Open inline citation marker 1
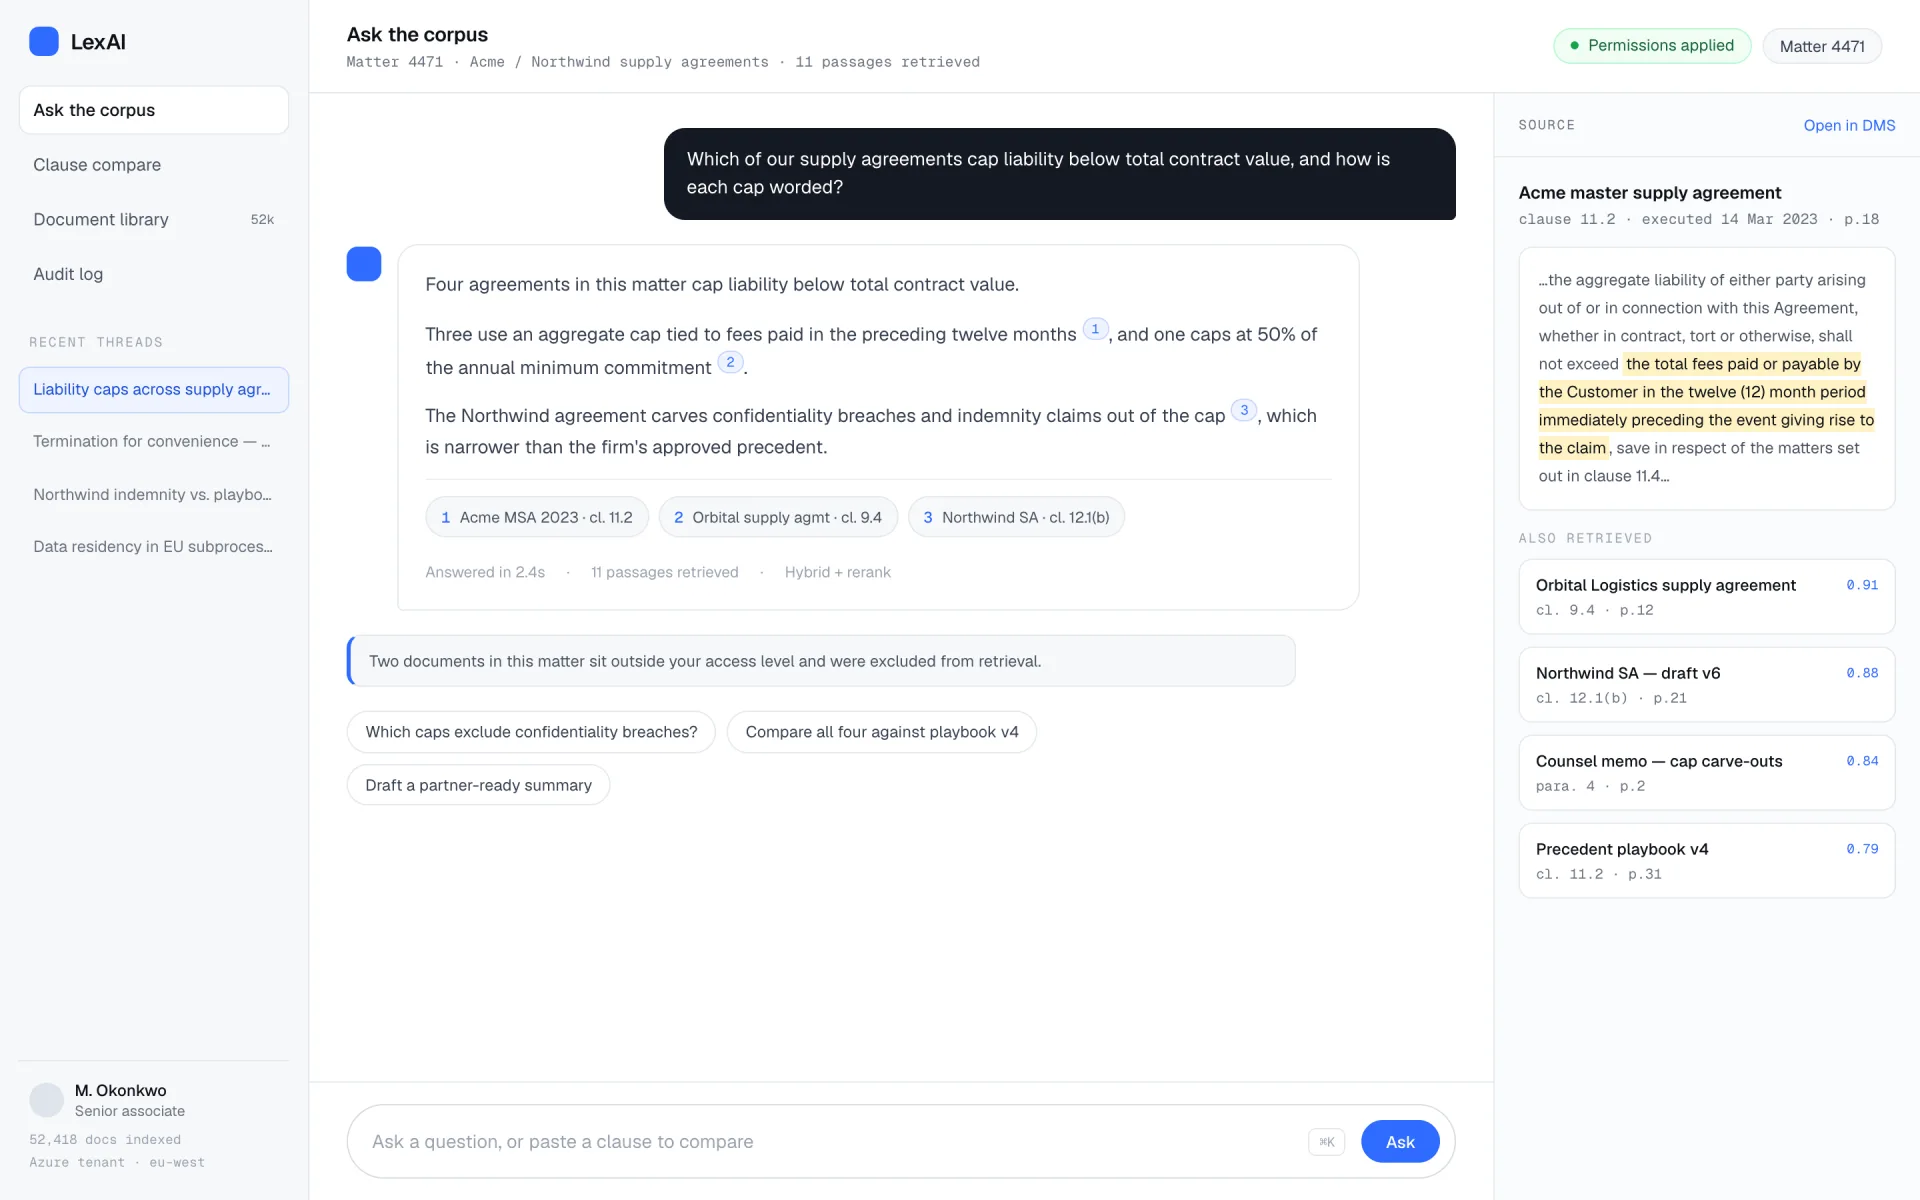The width and height of the screenshot is (1920, 1200). tap(1095, 329)
